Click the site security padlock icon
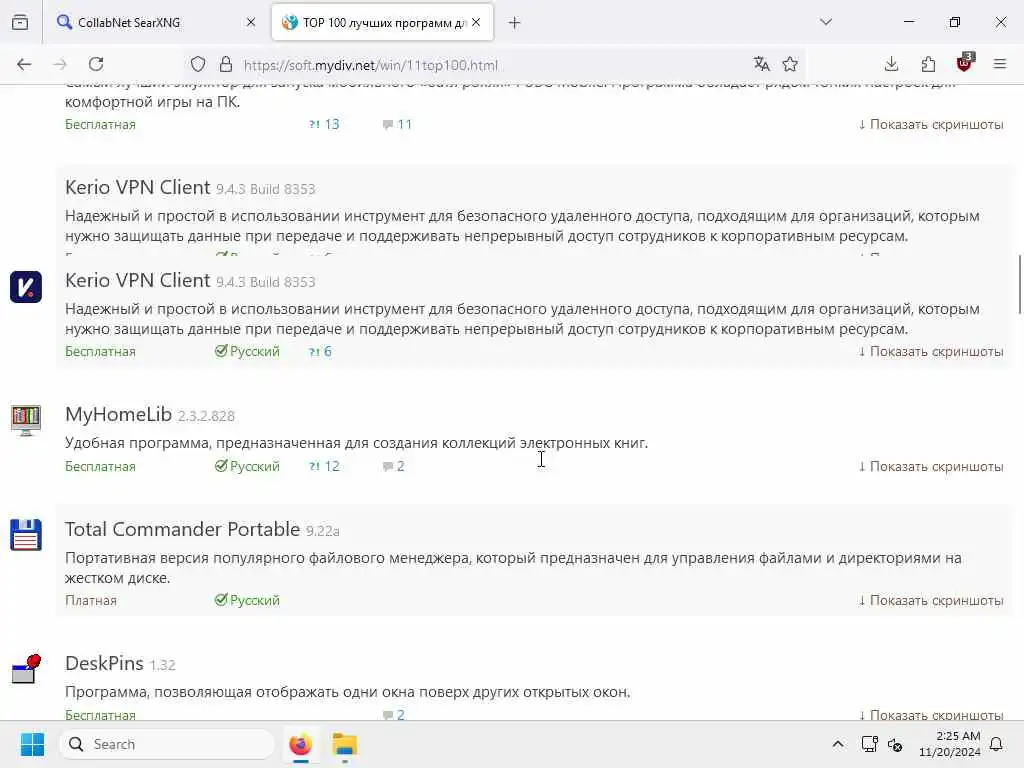The image size is (1024, 768). 226,64
